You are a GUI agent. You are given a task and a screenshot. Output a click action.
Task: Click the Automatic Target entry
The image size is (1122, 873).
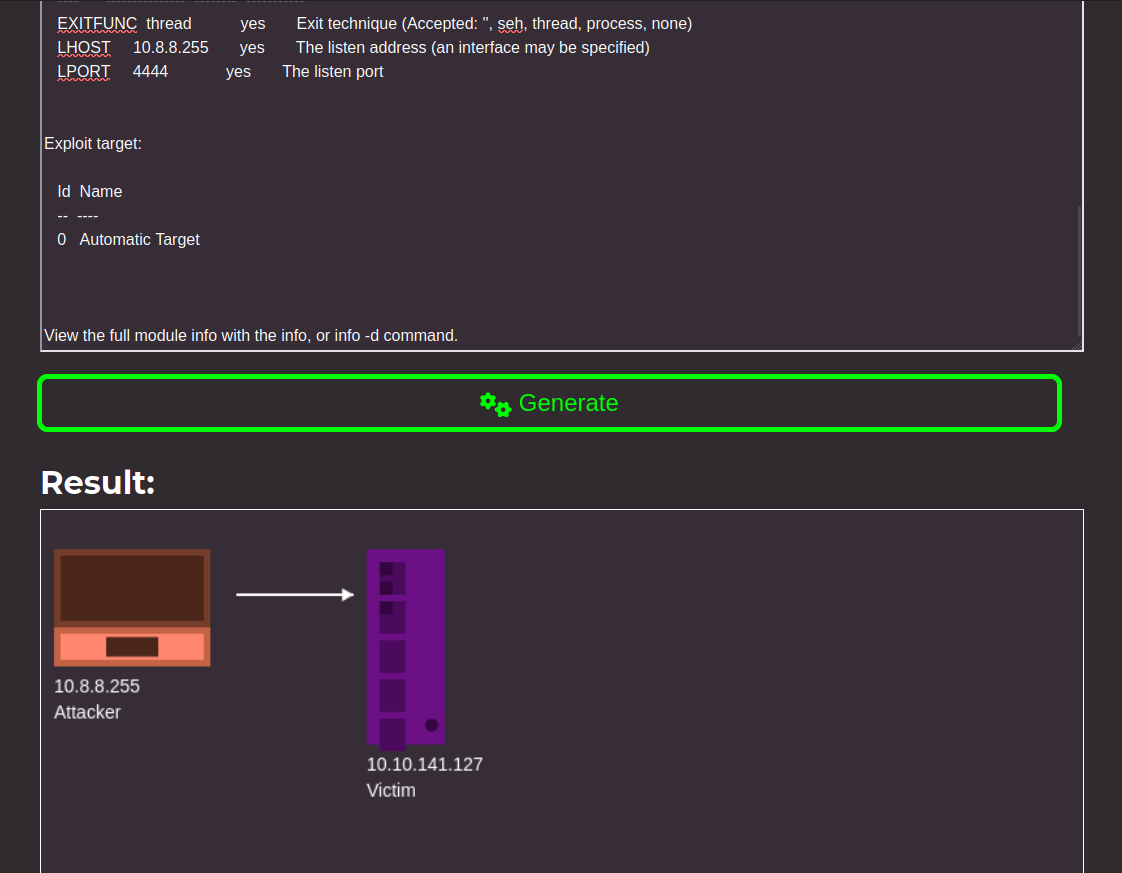pyautogui.click(x=139, y=239)
